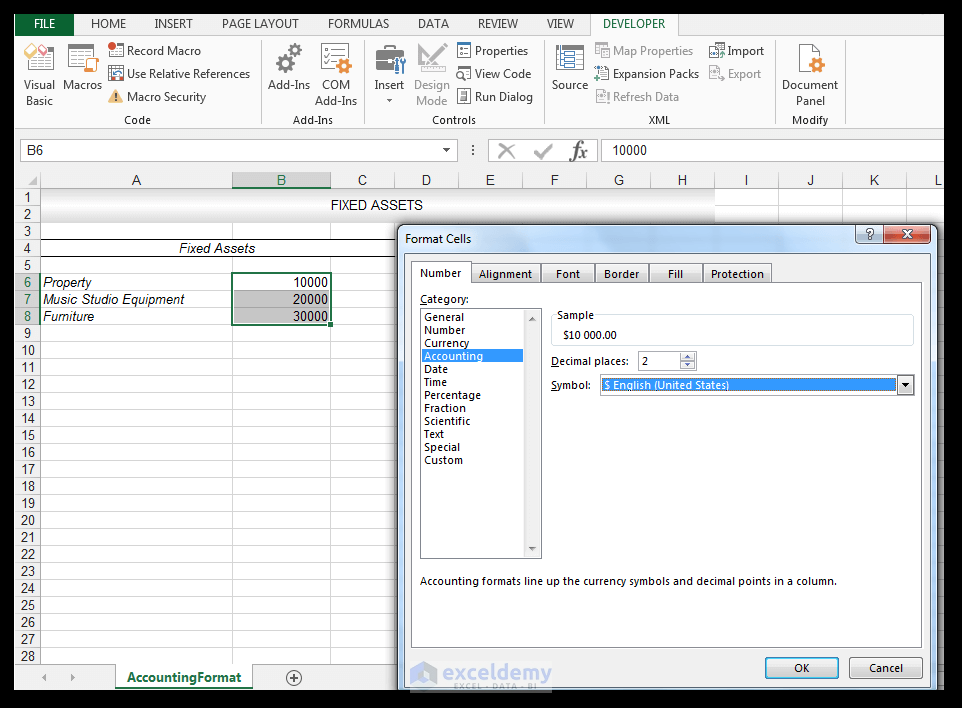Decrease Decimal places with down arrow
This screenshot has width=962, height=708.
(x=688, y=366)
